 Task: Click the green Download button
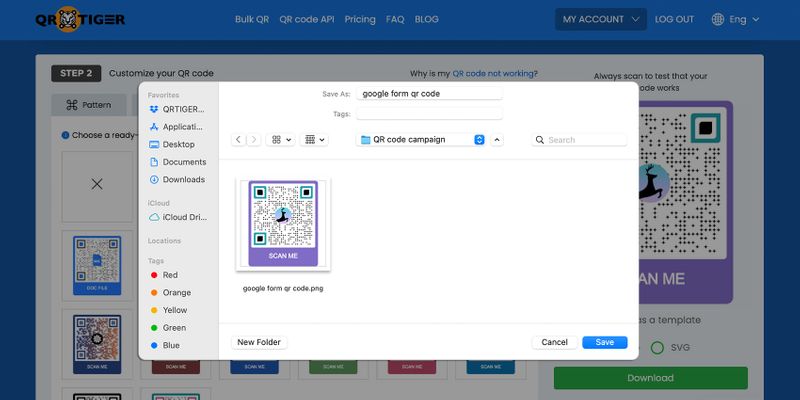pos(651,378)
